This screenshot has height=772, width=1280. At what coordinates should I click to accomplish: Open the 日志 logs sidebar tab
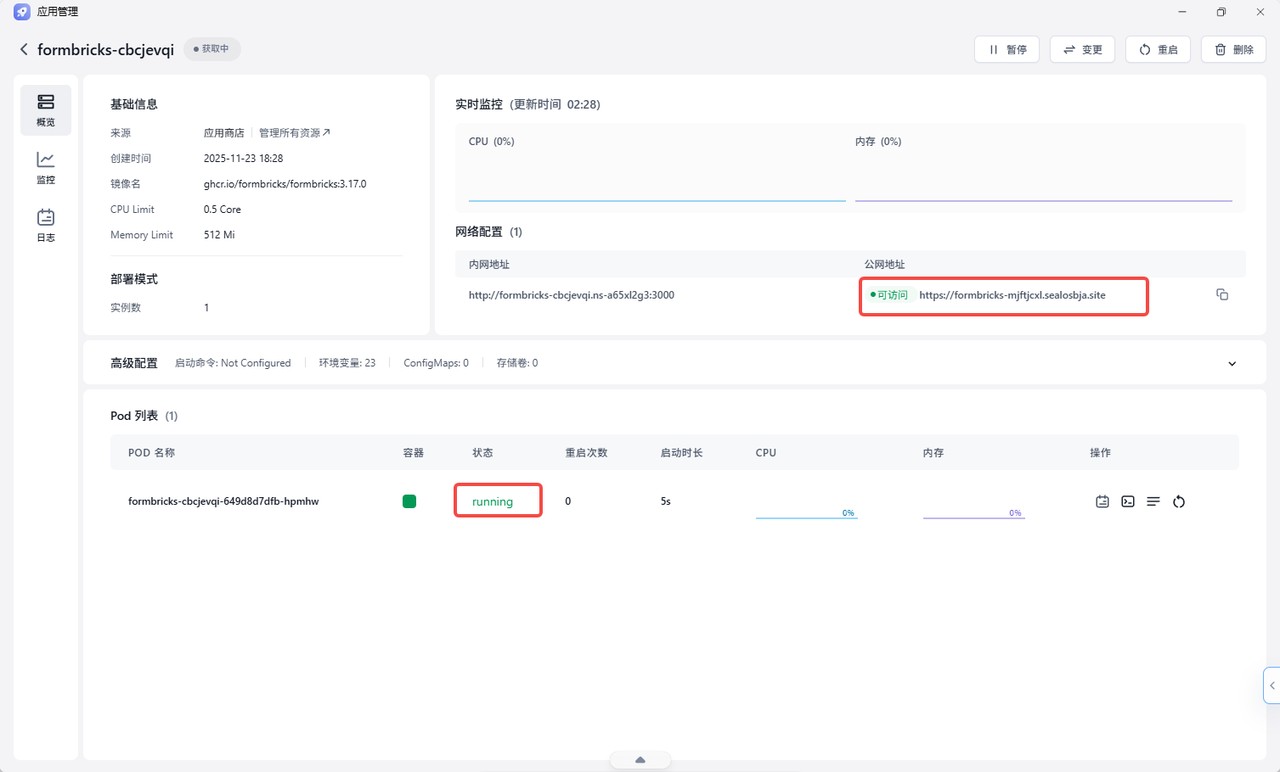(46, 226)
